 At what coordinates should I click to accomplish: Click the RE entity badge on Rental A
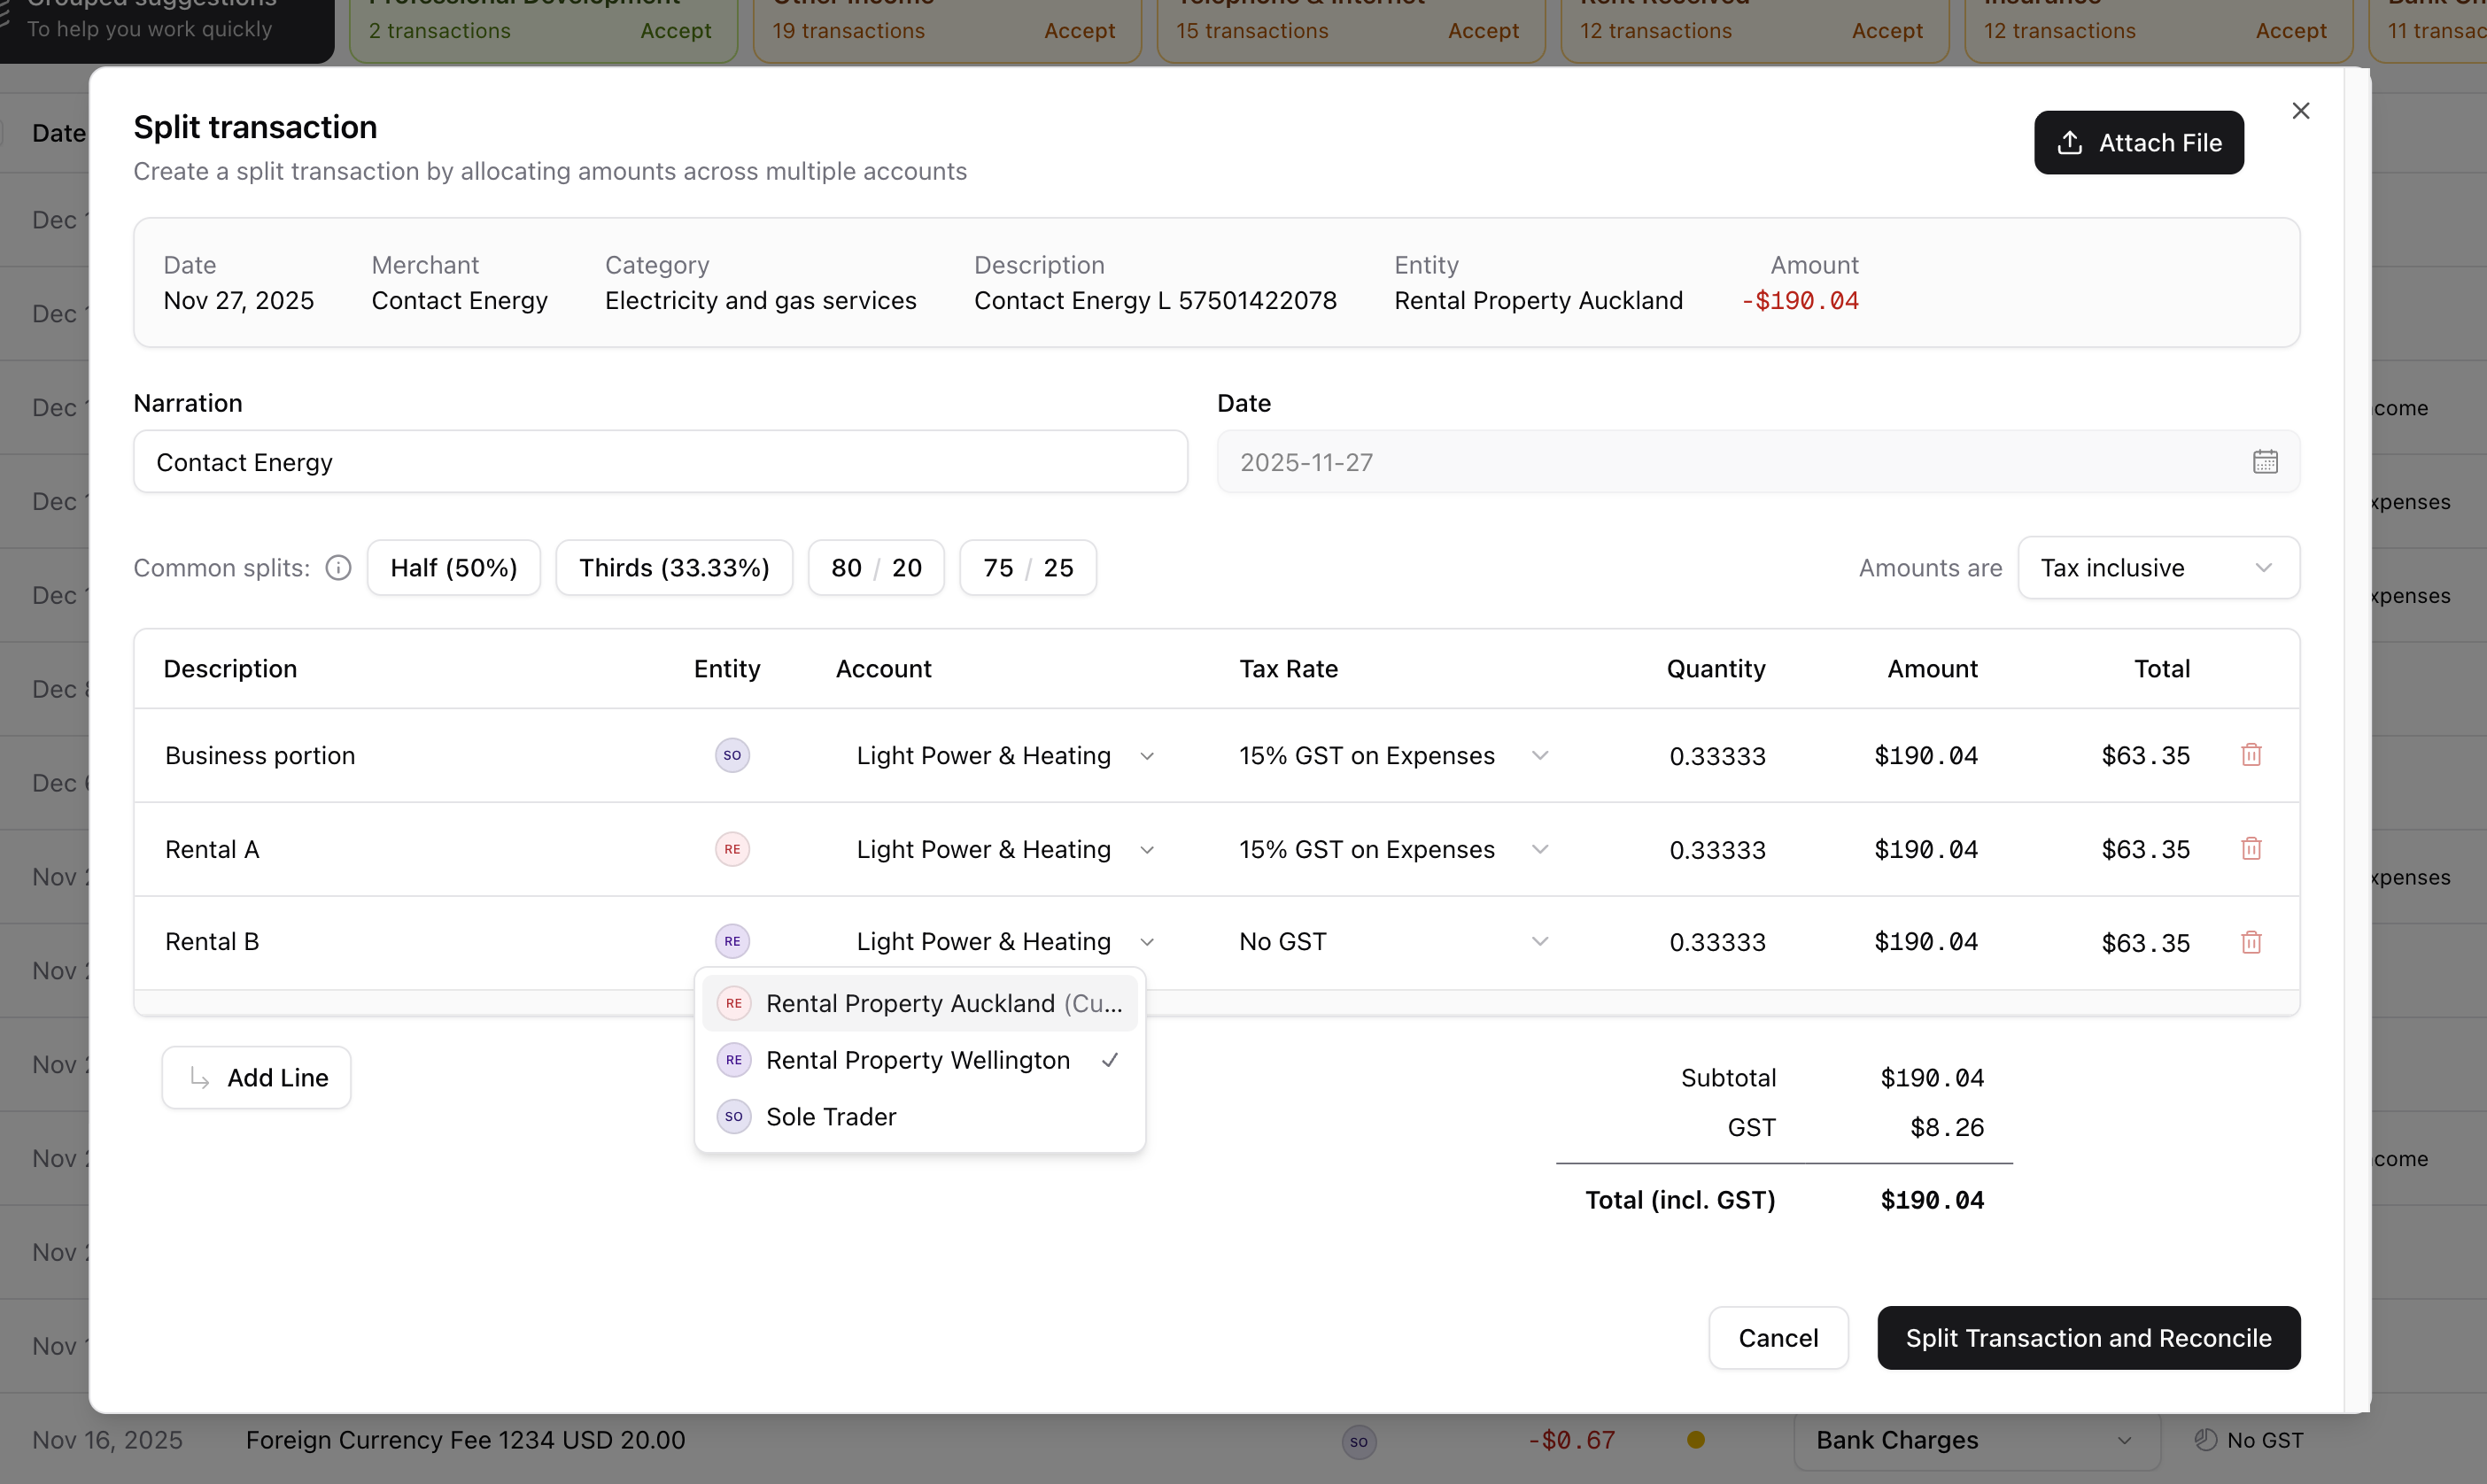(732, 849)
